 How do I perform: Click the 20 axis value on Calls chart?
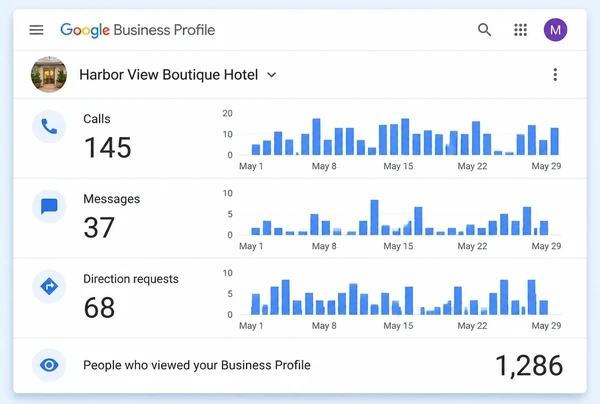coord(227,113)
